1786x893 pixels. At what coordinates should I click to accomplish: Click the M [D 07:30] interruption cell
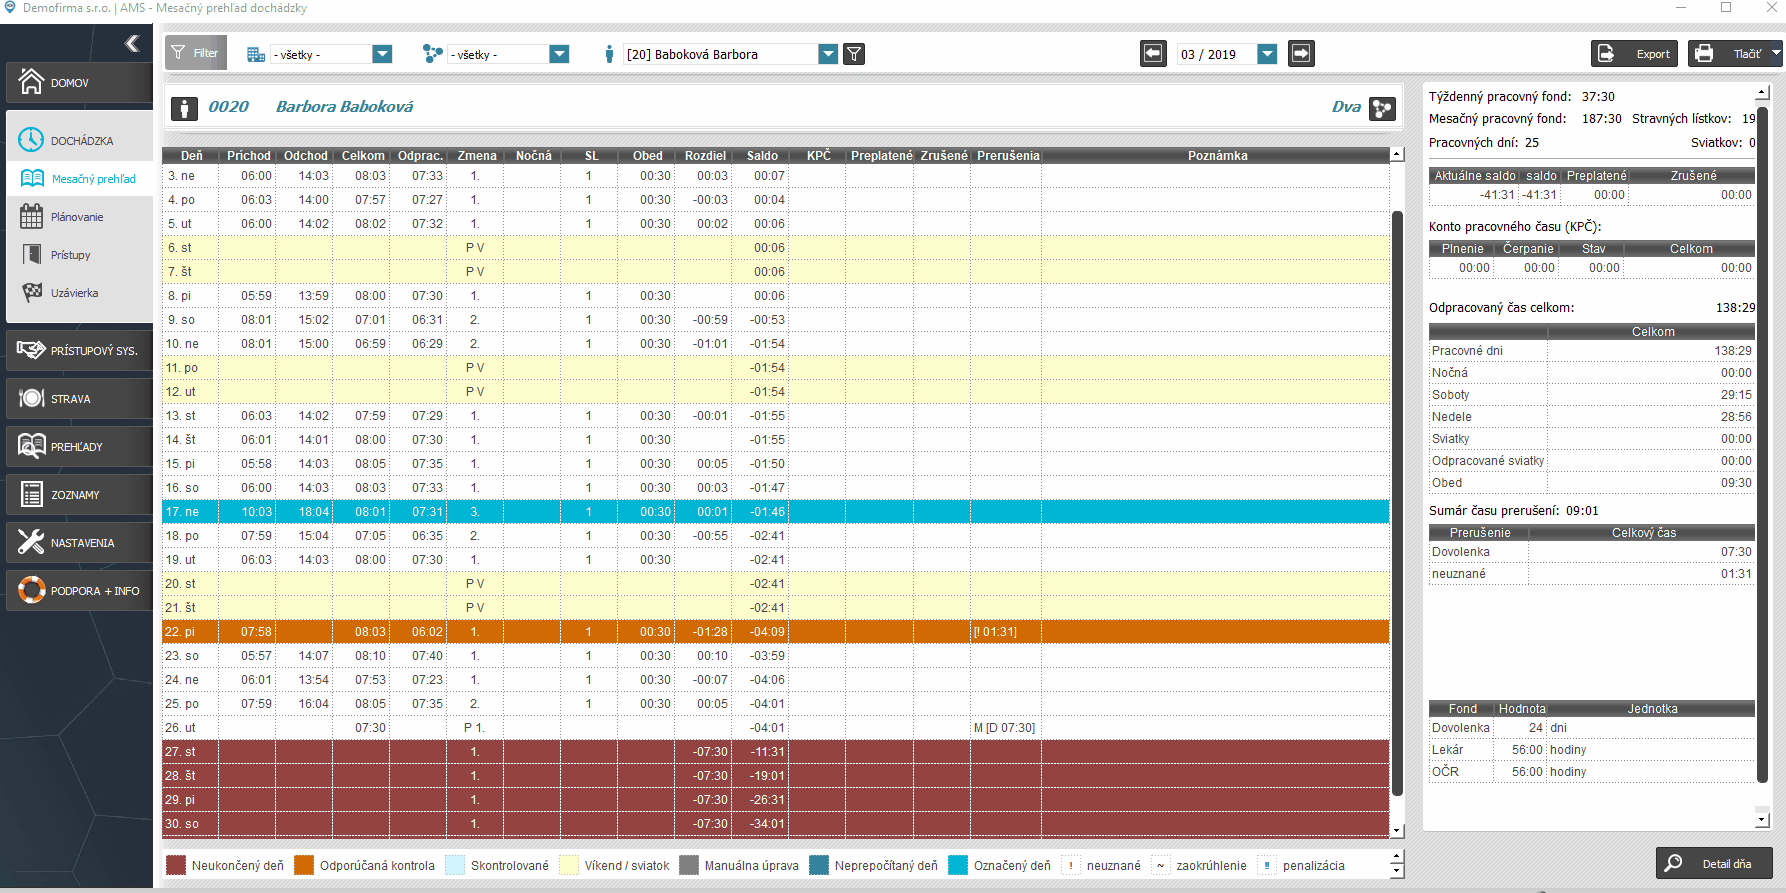(x=1004, y=728)
